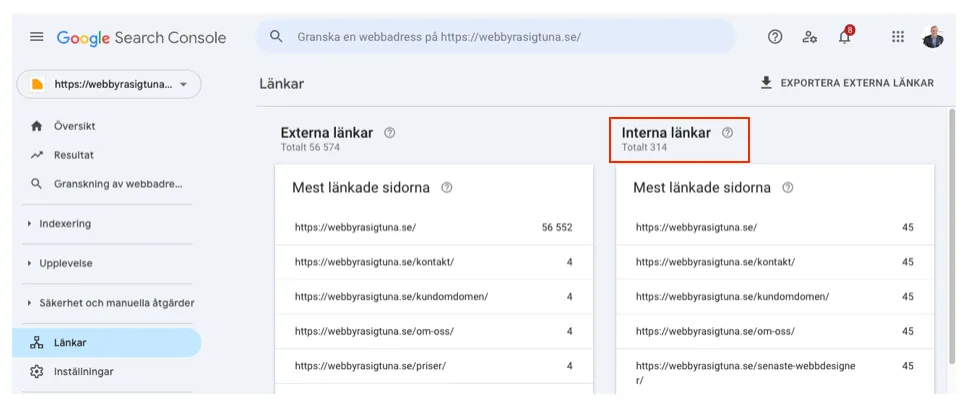Open user and permissions settings icon
This screenshot has height=407, width=967.
(810, 37)
